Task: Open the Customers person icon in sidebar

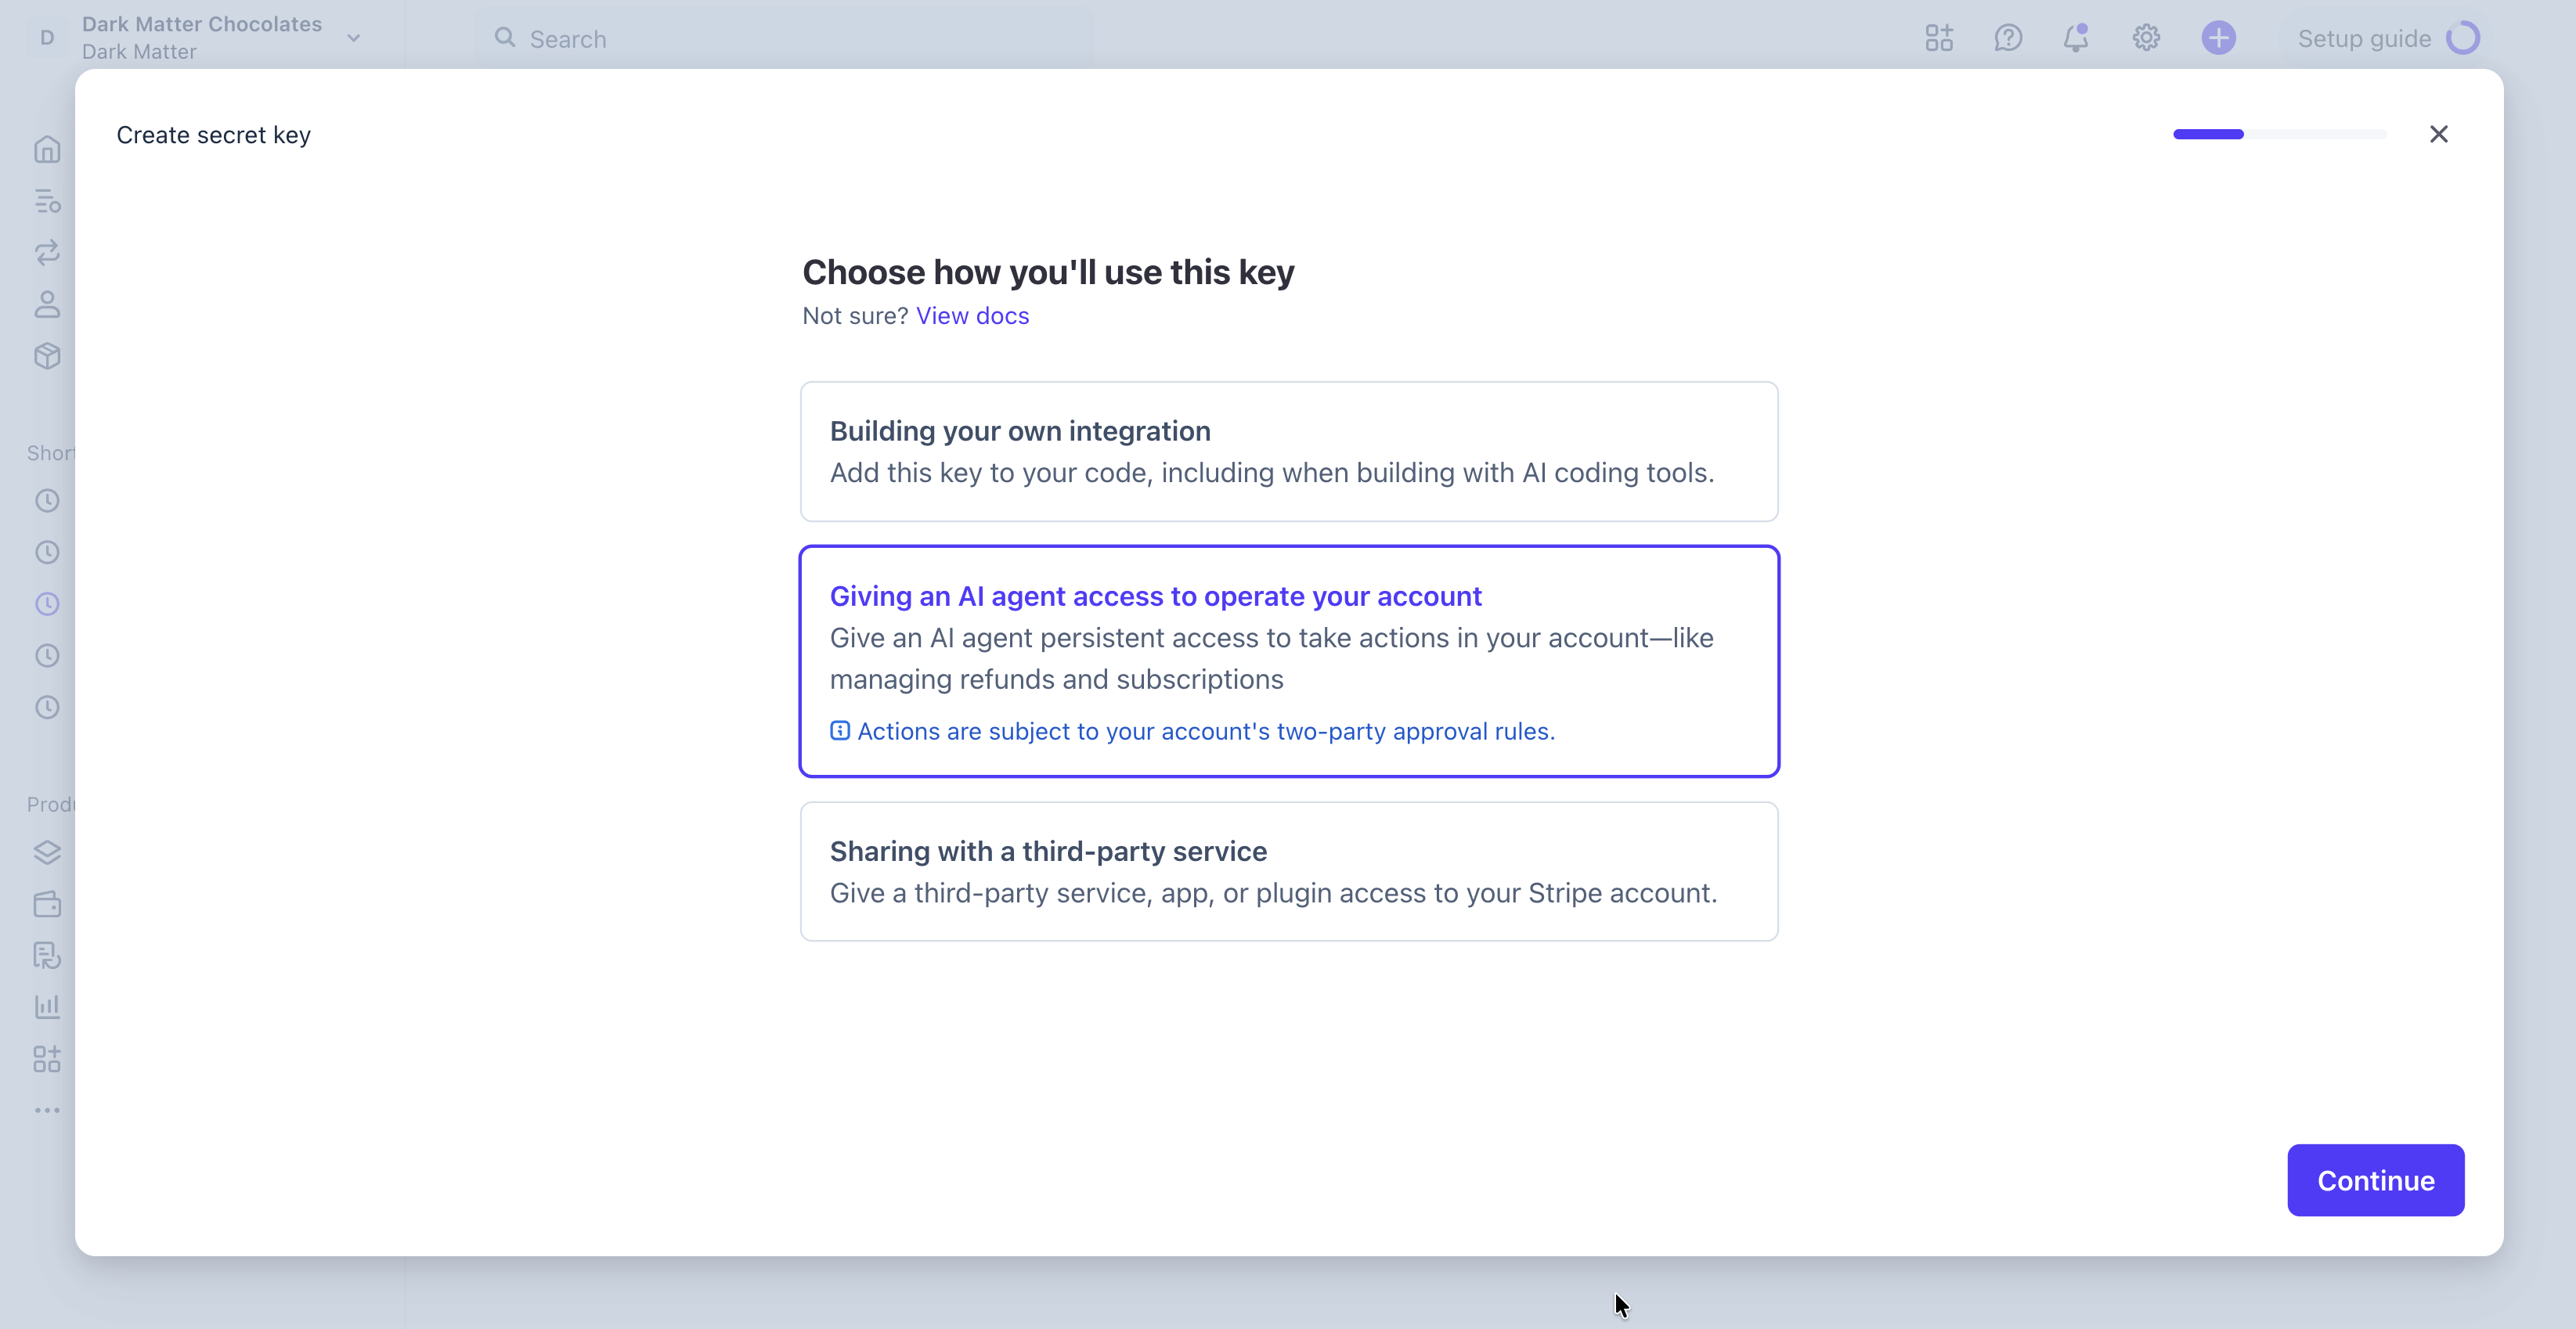Action: [47, 304]
